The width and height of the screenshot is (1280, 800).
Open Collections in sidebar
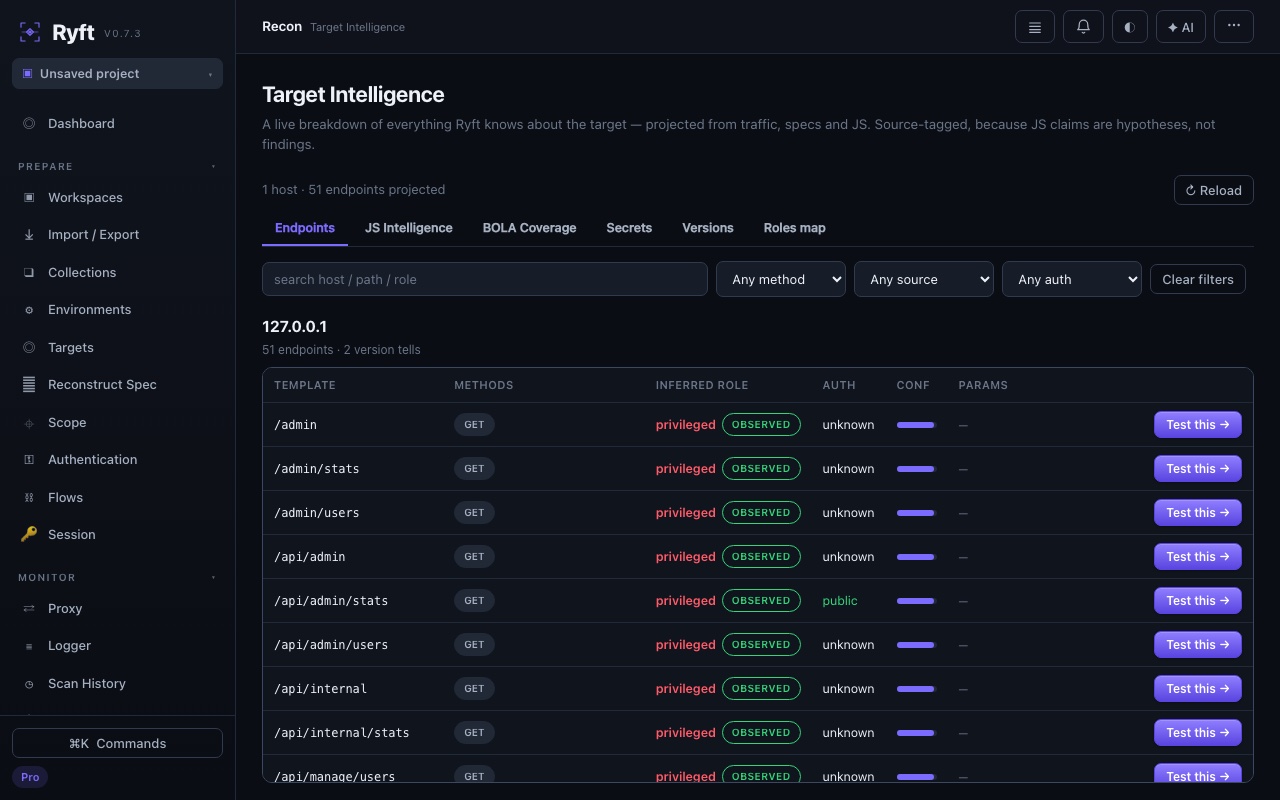(117, 272)
